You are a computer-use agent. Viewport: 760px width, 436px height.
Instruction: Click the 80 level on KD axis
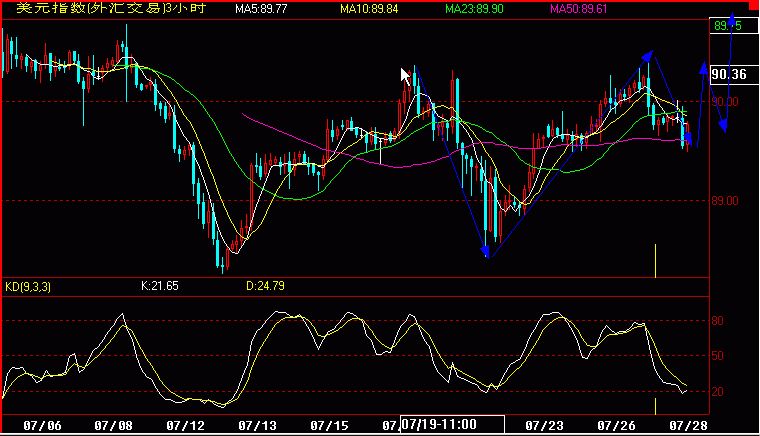(x=717, y=321)
